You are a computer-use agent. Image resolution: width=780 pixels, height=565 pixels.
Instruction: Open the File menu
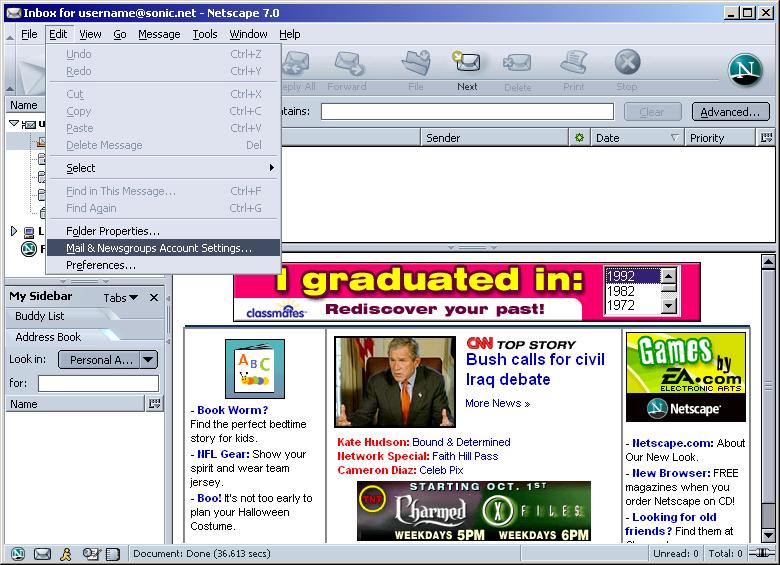click(x=29, y=34)
